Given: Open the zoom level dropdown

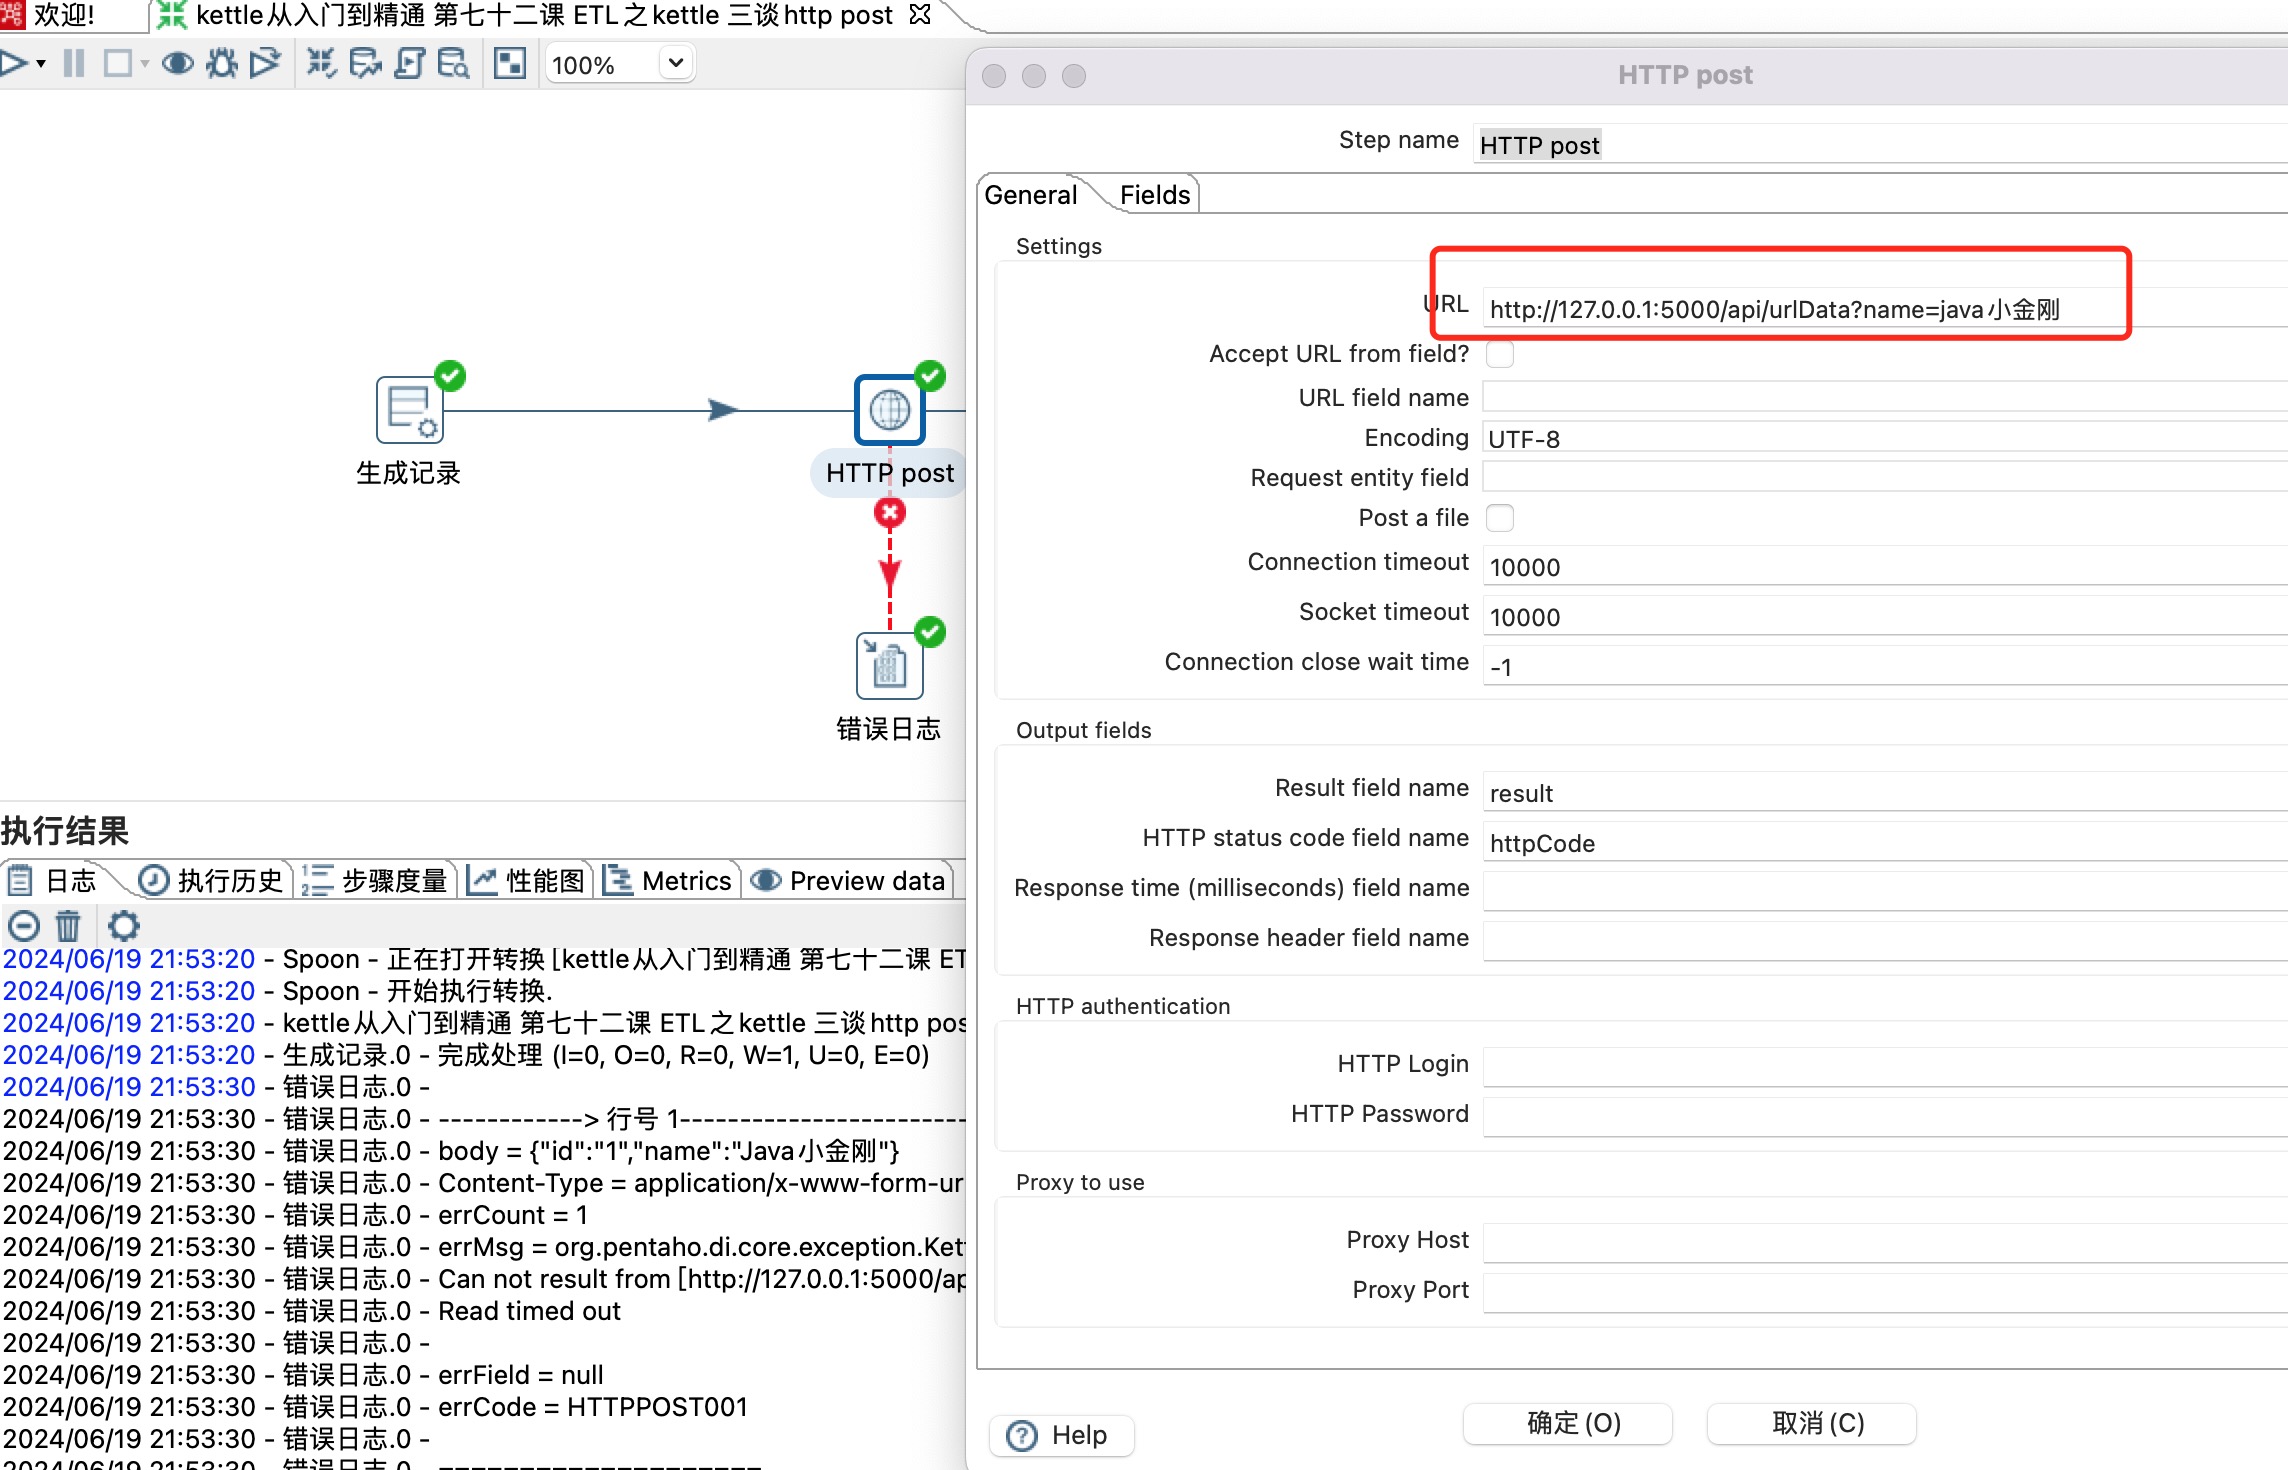Looking at the screenshot, I should [676, 62].
